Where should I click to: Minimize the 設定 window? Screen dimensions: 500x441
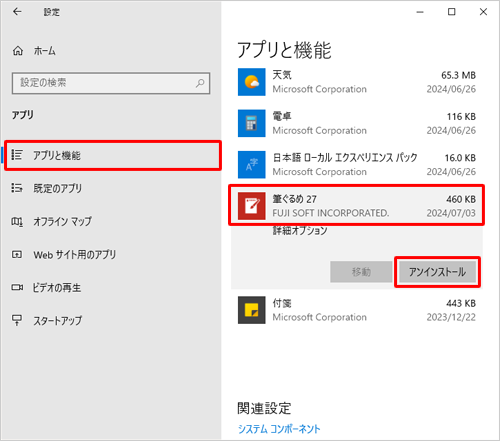[420, 12]
